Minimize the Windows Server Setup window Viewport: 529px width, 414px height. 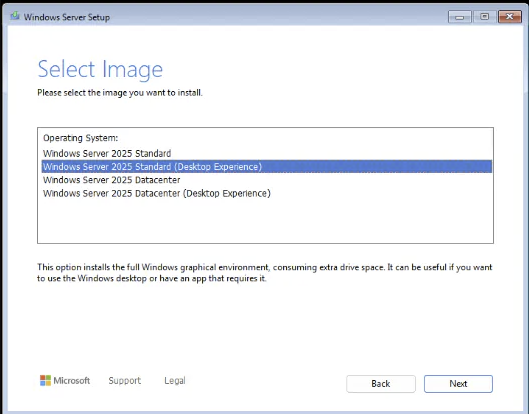click(460, 17)
